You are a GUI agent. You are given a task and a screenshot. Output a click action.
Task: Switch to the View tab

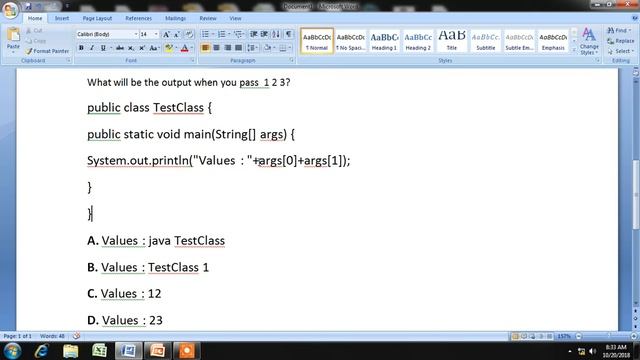point(235,18)
